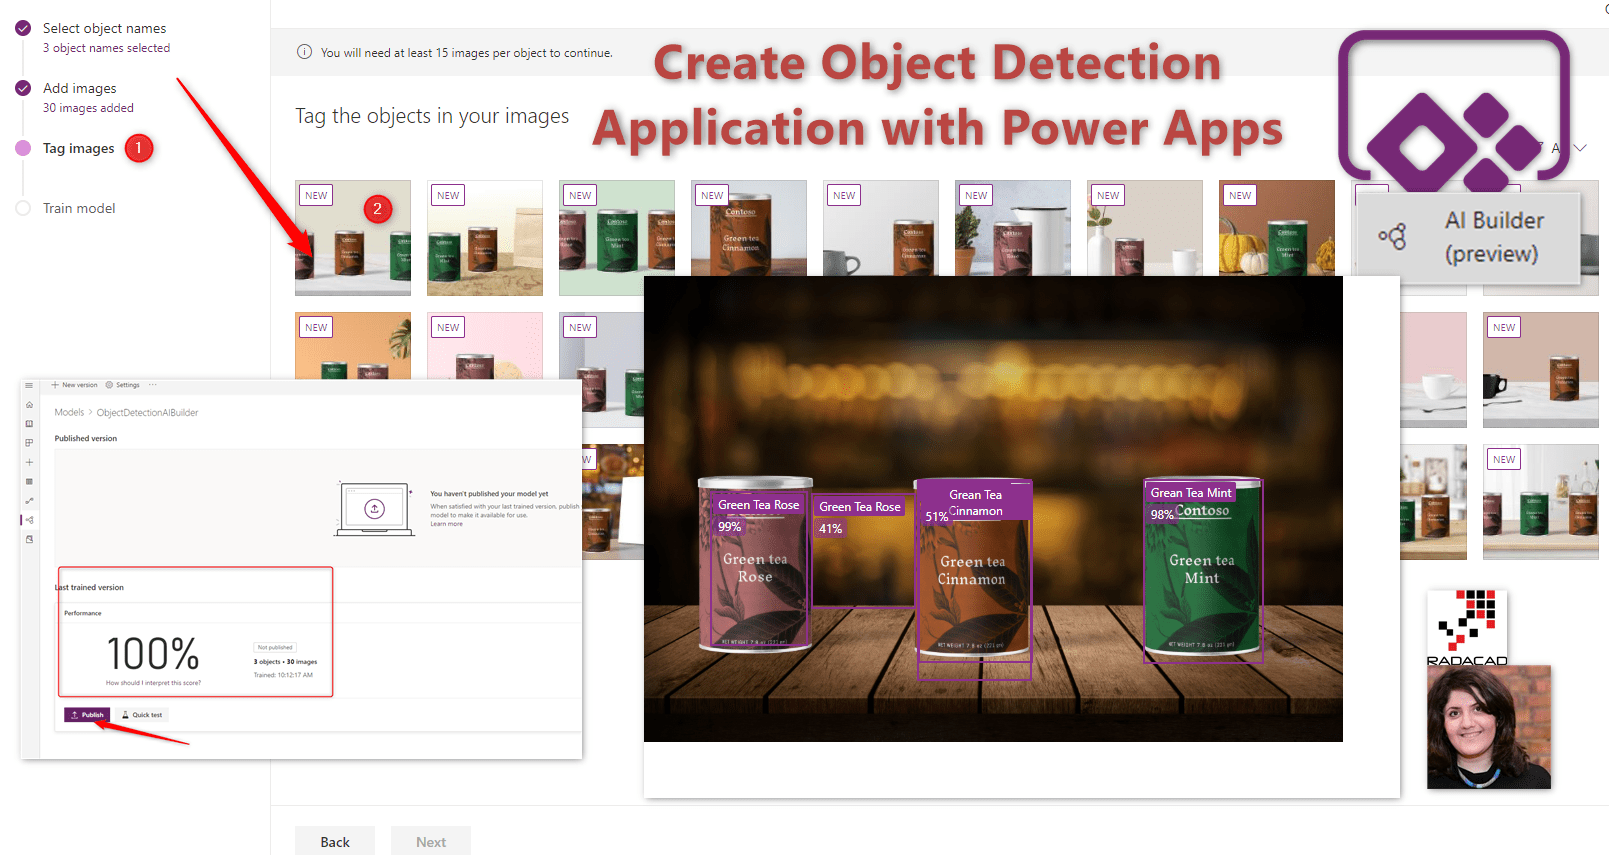
Task: Click the Add images step checkmark
Action: tap(23, 88)
